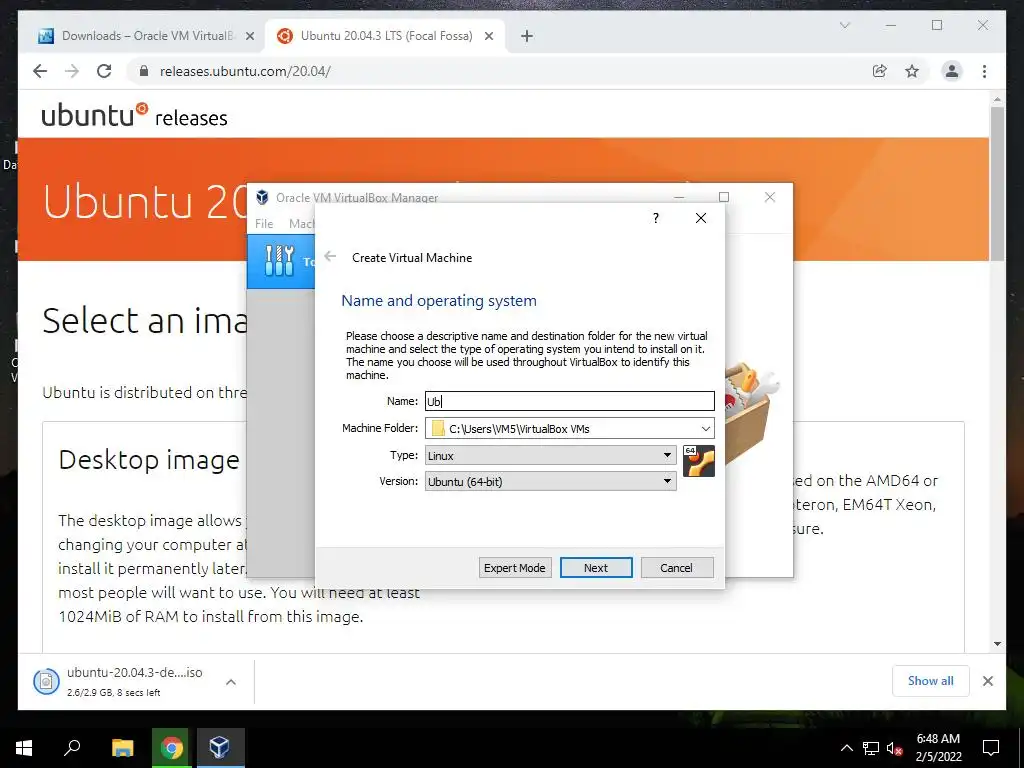Open a new Chrome tab
This screenshot has width=1024, height=768.
click(x=527, y=36)
